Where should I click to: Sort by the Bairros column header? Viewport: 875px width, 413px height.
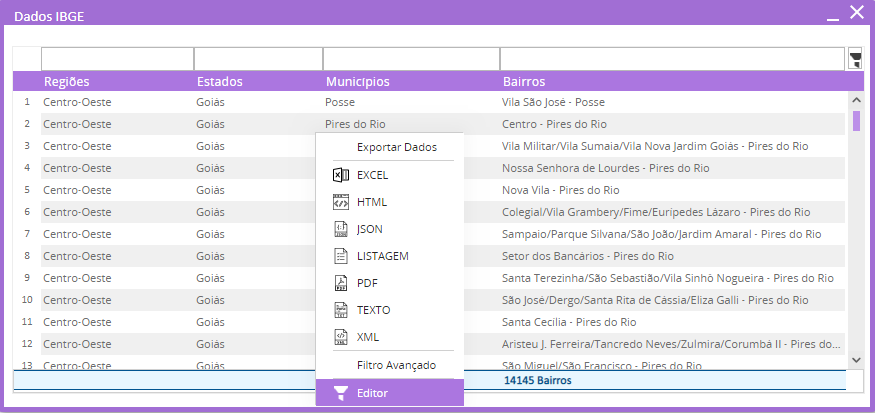pos(525,81)
